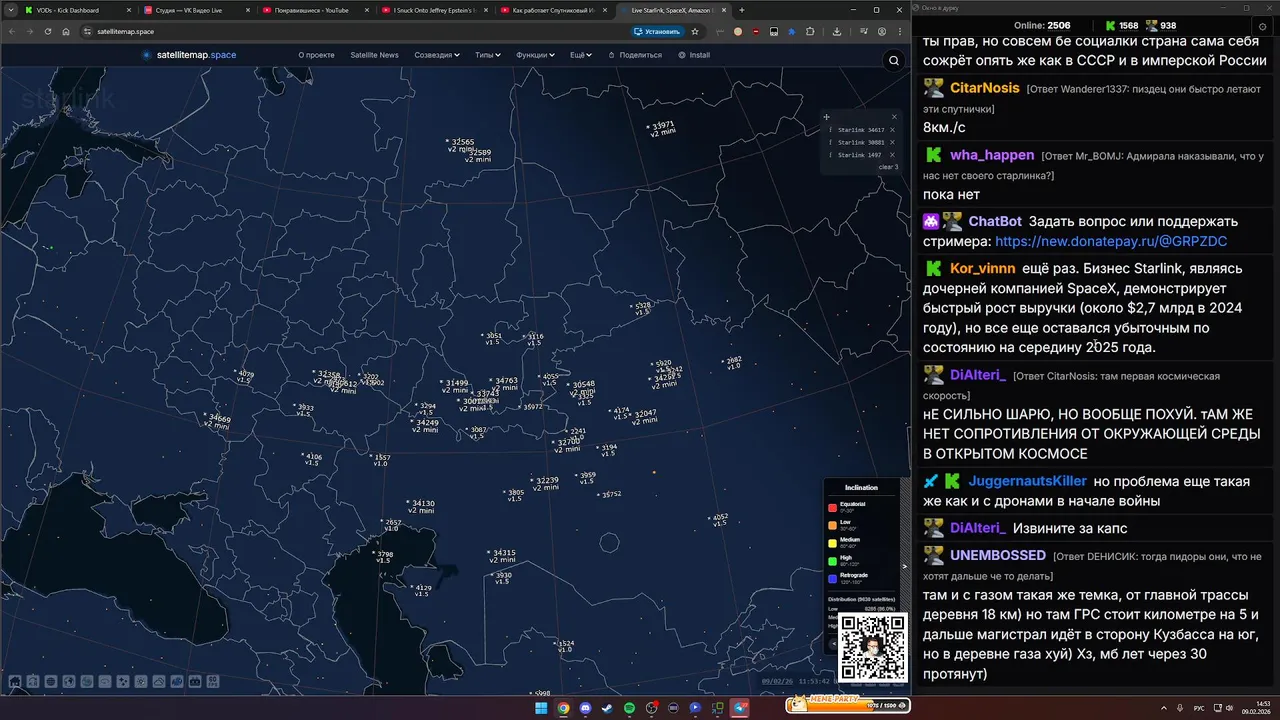This screenshot has width=1280, height=720.
Task: Open Spotify from the taskbar
Action: click(629, 708)
